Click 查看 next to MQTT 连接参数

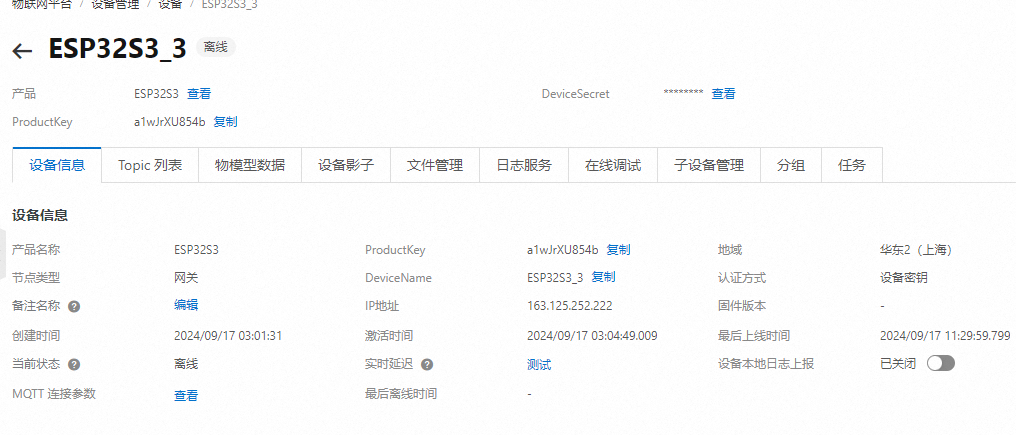click(186, 395)
